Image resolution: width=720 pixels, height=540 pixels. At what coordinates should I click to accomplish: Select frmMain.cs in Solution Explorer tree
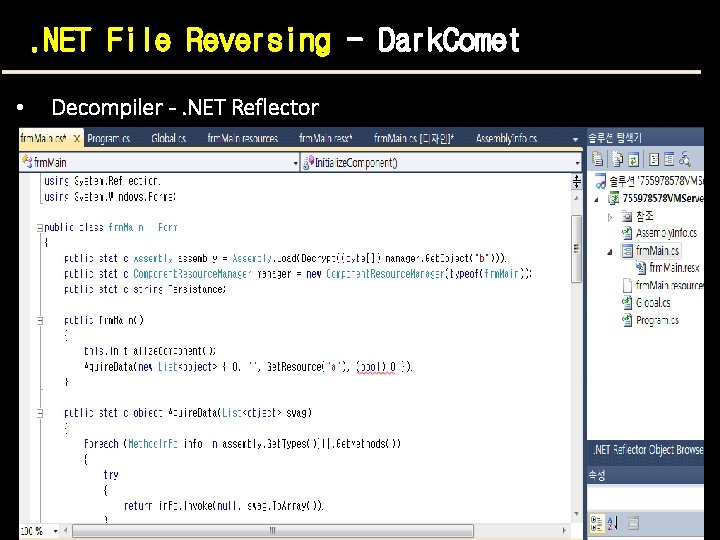click(x=657, y=251)
